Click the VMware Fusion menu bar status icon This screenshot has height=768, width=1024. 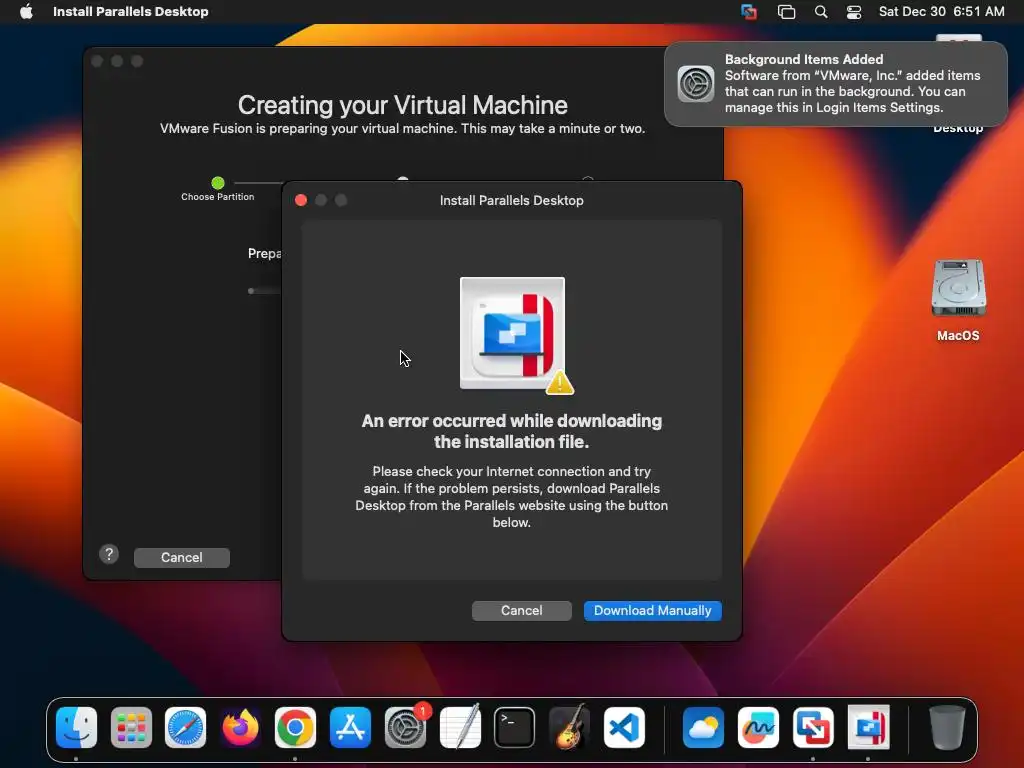coord(748,12)
